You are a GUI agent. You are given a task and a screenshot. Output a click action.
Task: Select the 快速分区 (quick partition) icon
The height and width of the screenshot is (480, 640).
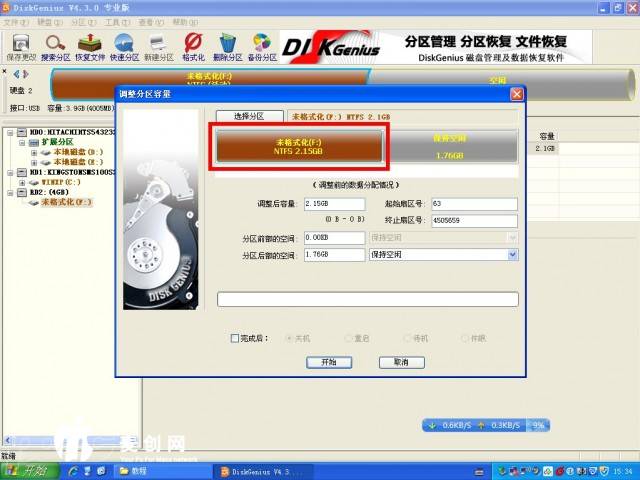[125, 45]
